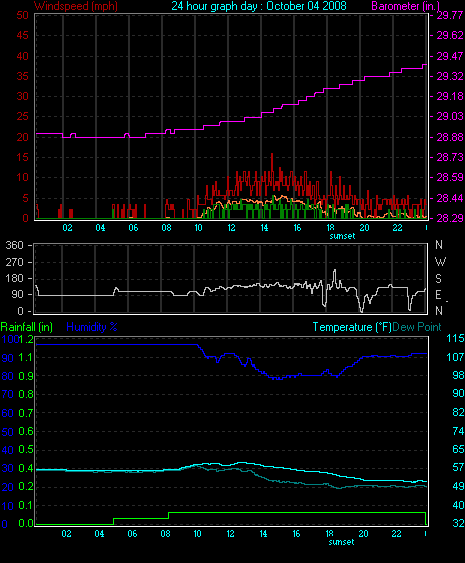The height and width of the screenshot is (563, 465).
Task: Click the 25 value on the windspeed axis
Action: (x=22, y=117)
